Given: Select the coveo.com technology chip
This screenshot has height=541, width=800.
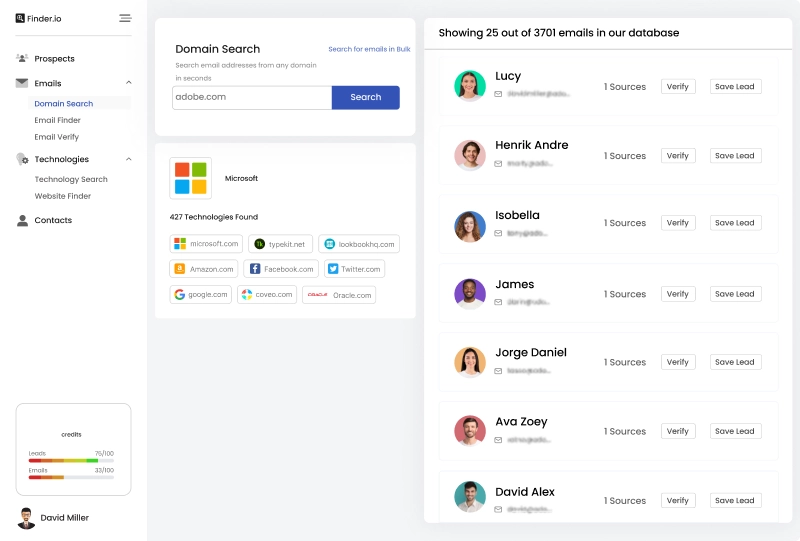Looking at the screenshot, I should [267, 294].
